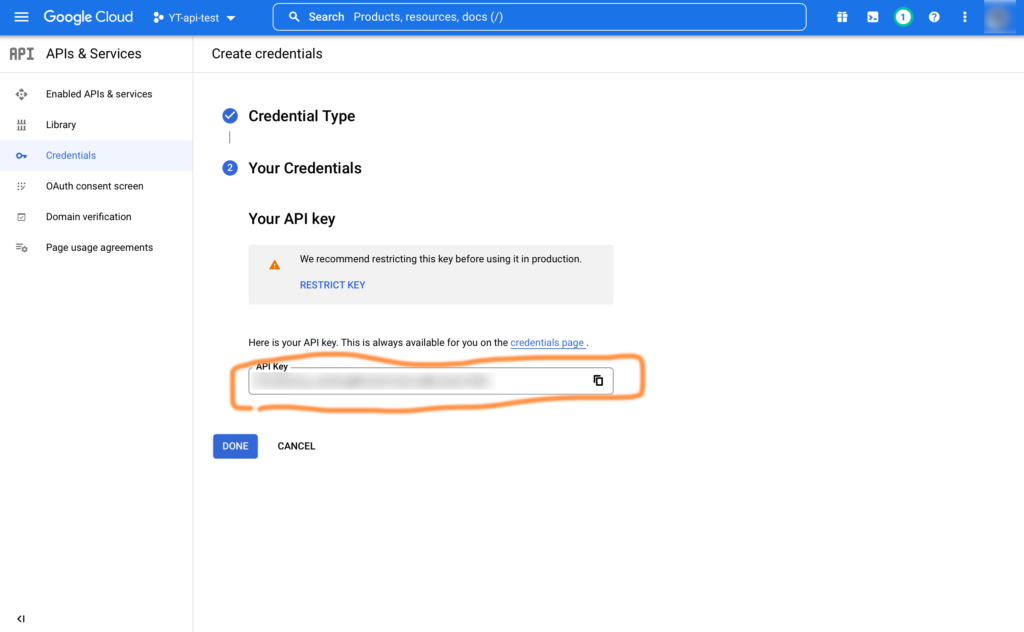Viewport: 1024px width, 632px height.
Task: Open the main navigation hamburger menu
Action: (21, 17)
